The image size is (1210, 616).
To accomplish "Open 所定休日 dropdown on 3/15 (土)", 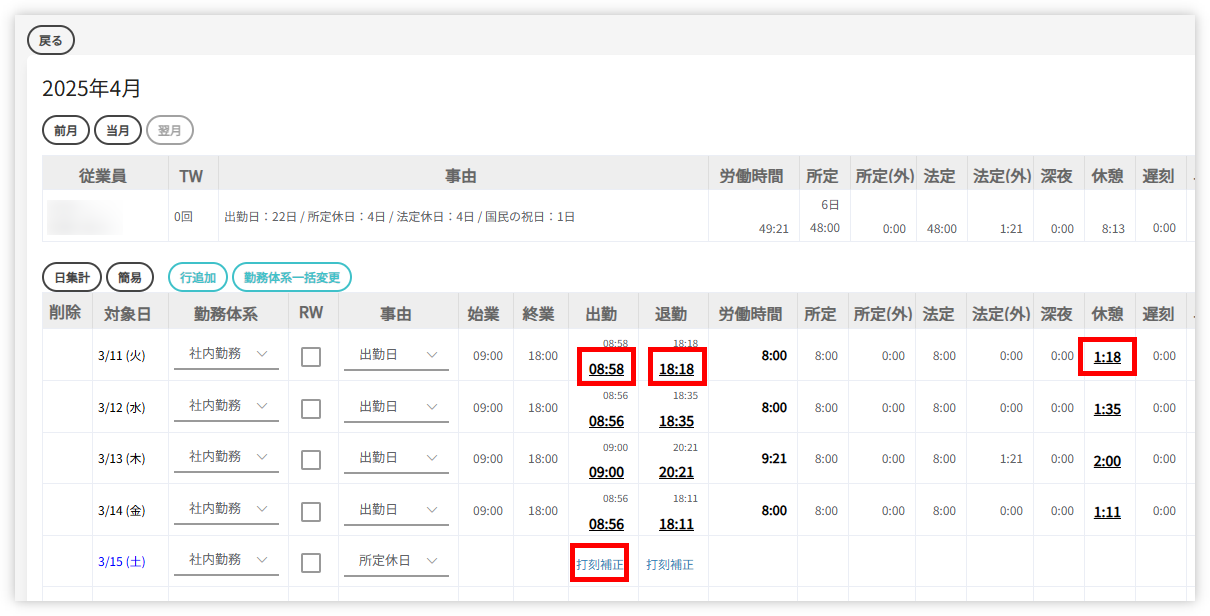I will pyautogui.click(x=396, y=560).
